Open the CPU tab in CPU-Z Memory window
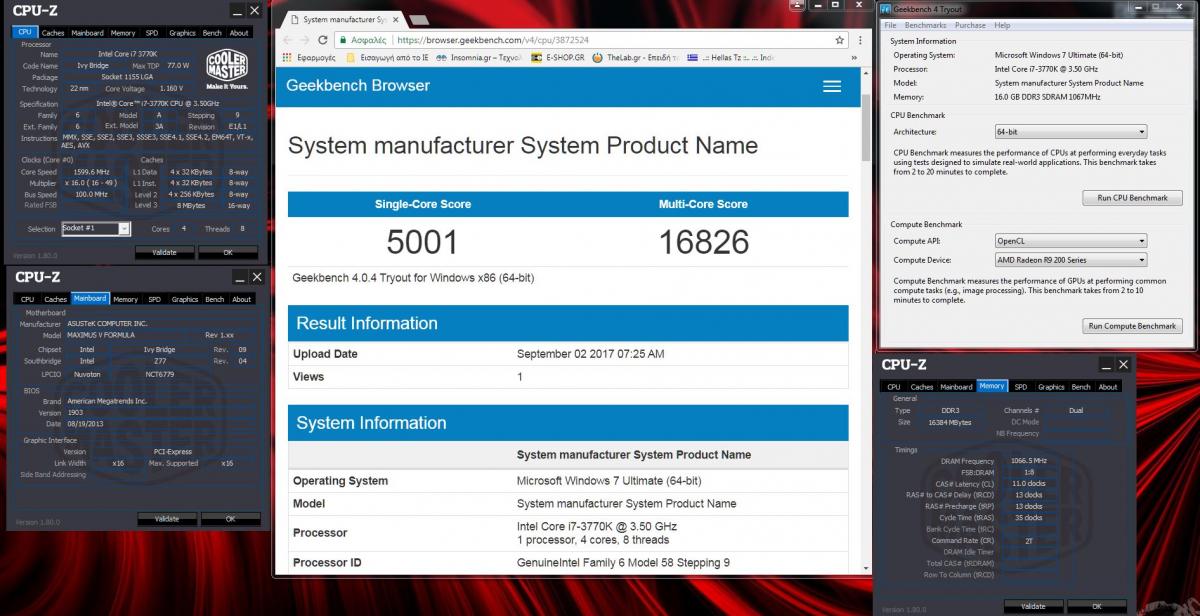This screenshot has height=616, width=1200. click(x=893, y=387)
